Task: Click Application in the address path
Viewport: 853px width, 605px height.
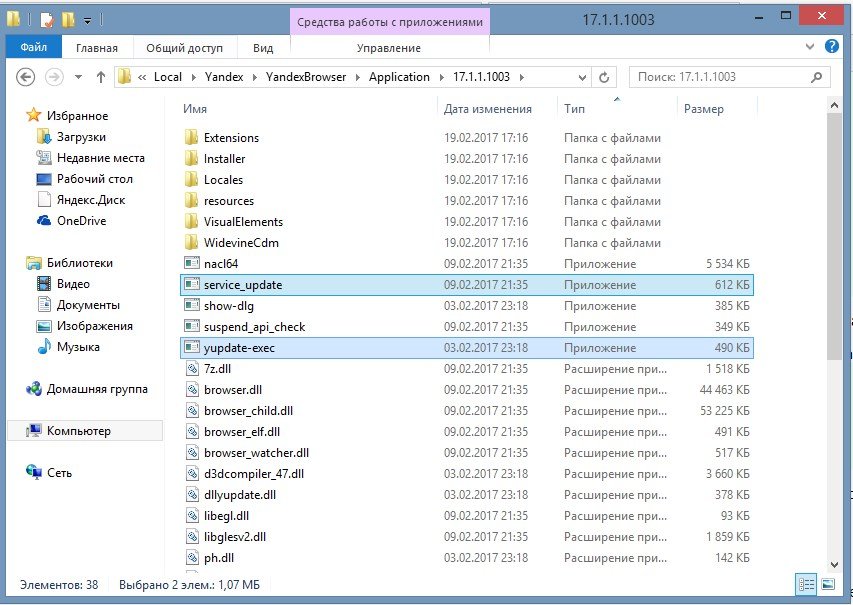Action: click(x=399, y=77)
